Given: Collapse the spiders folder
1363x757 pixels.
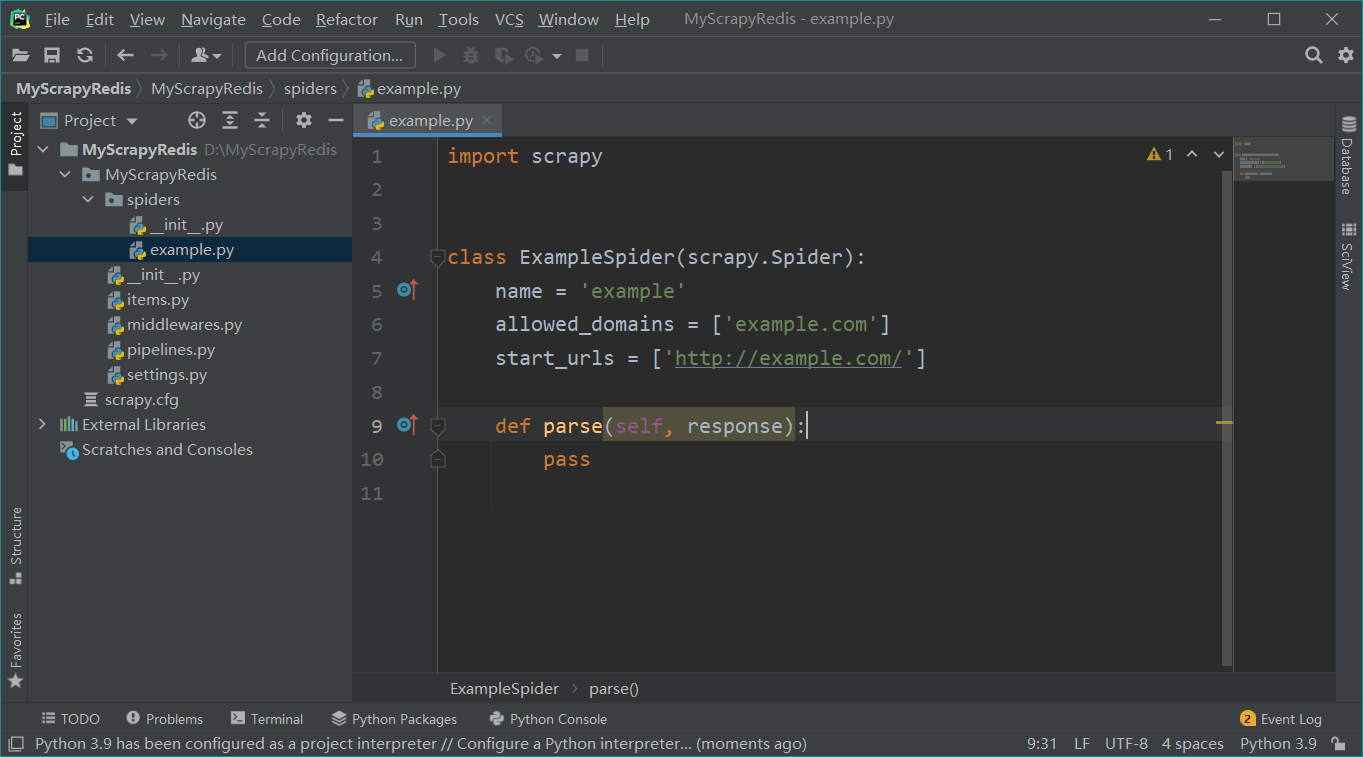Looking at the screenshot, I should tap(88, 200).
